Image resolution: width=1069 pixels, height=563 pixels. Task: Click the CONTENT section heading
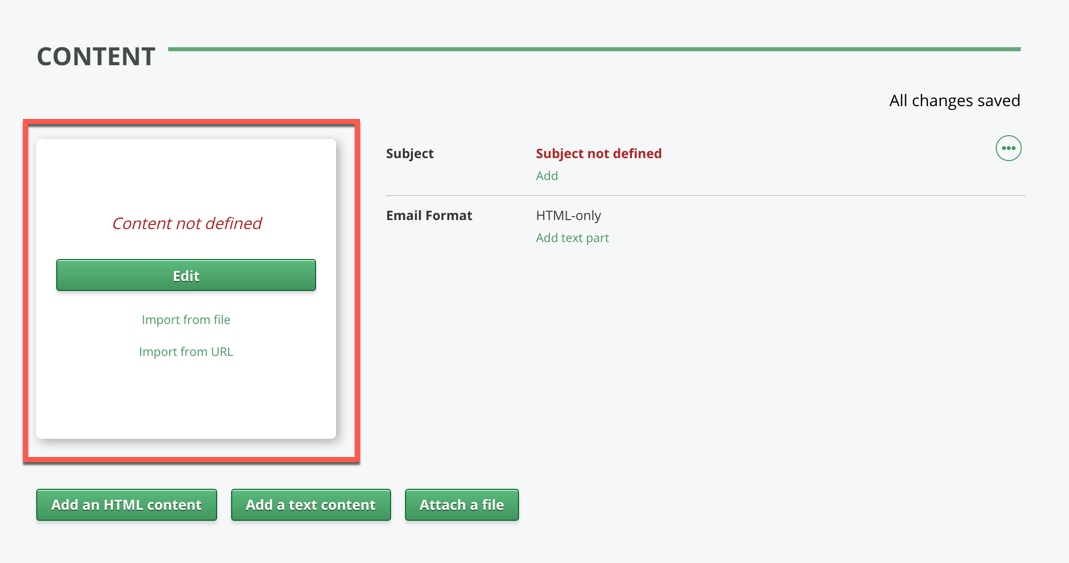(96, 57)
